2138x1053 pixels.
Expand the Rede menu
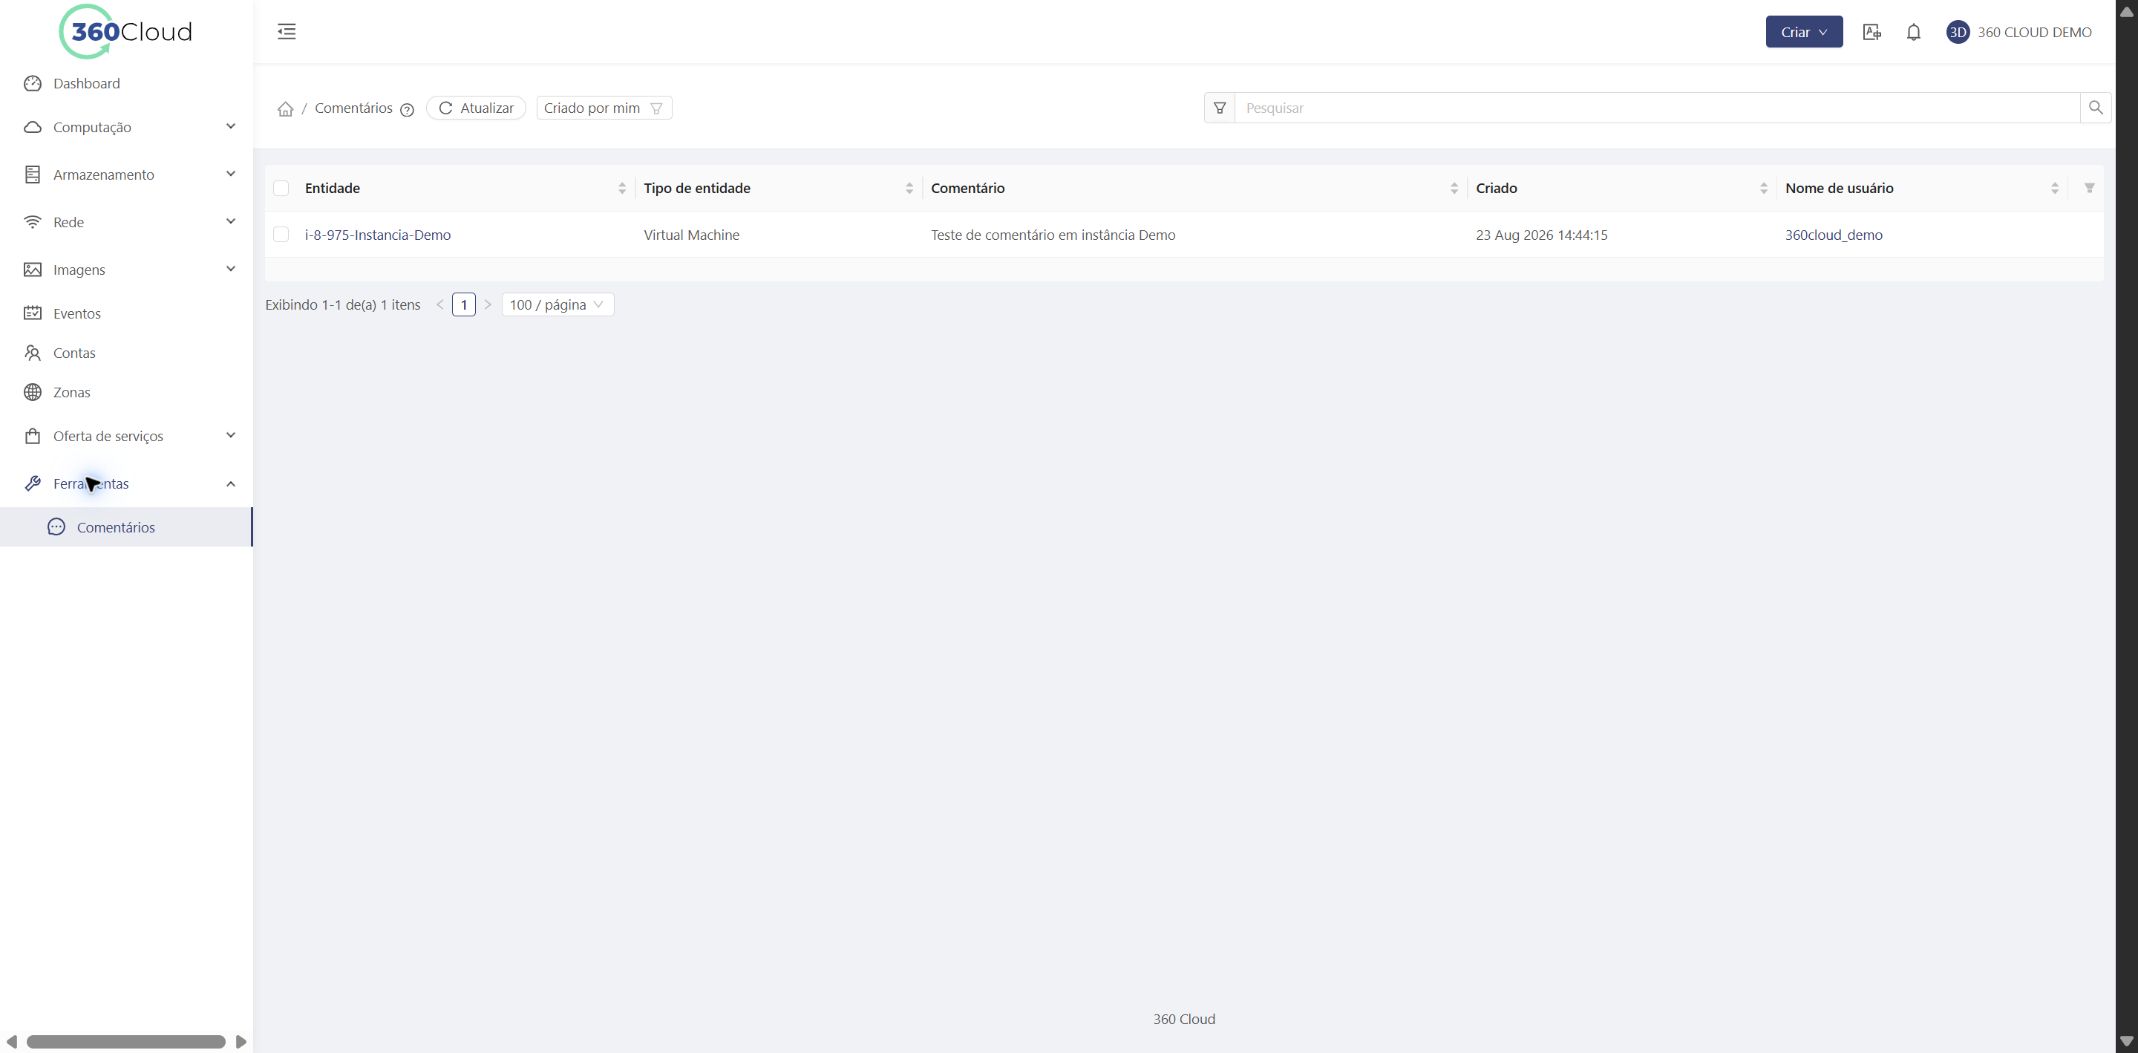[x=126, y=222]
